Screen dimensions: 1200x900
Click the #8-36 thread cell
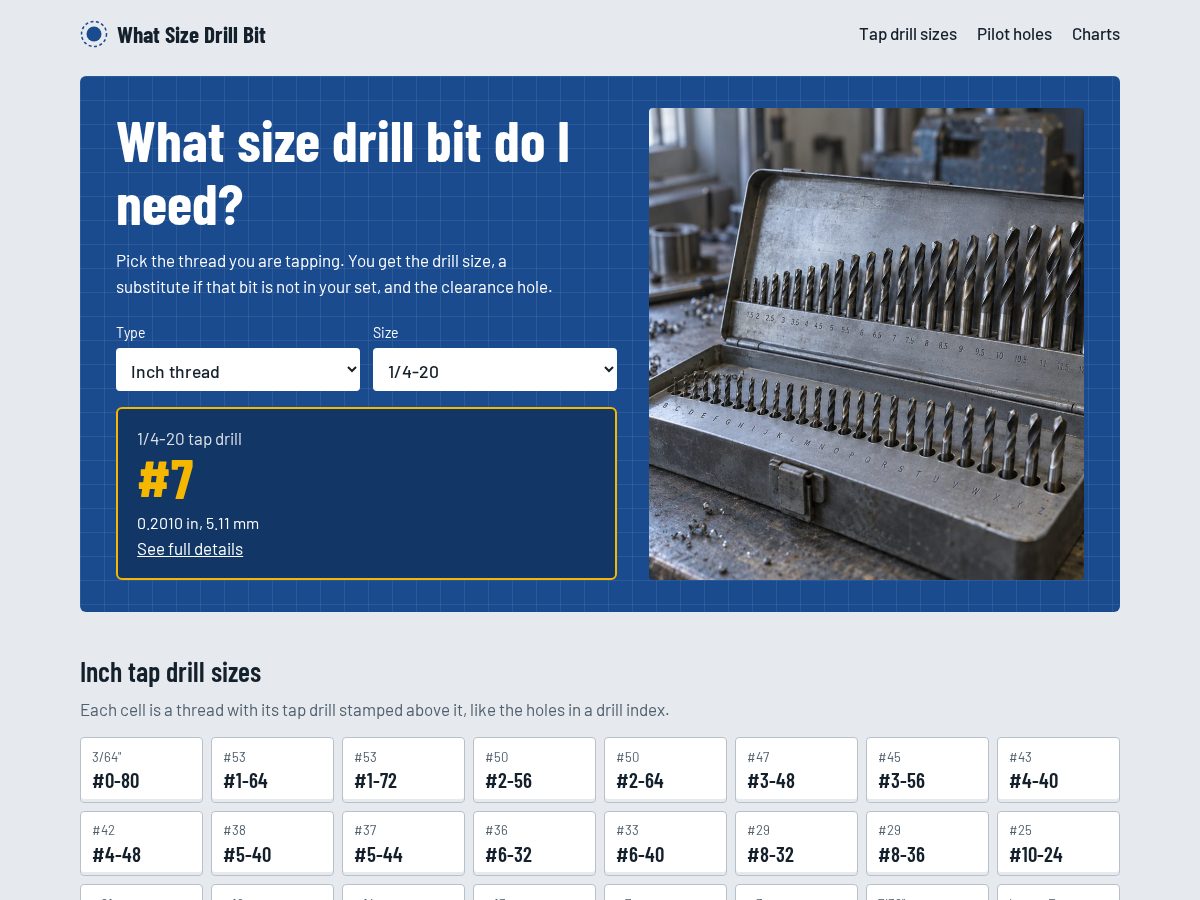coord(927,843)
